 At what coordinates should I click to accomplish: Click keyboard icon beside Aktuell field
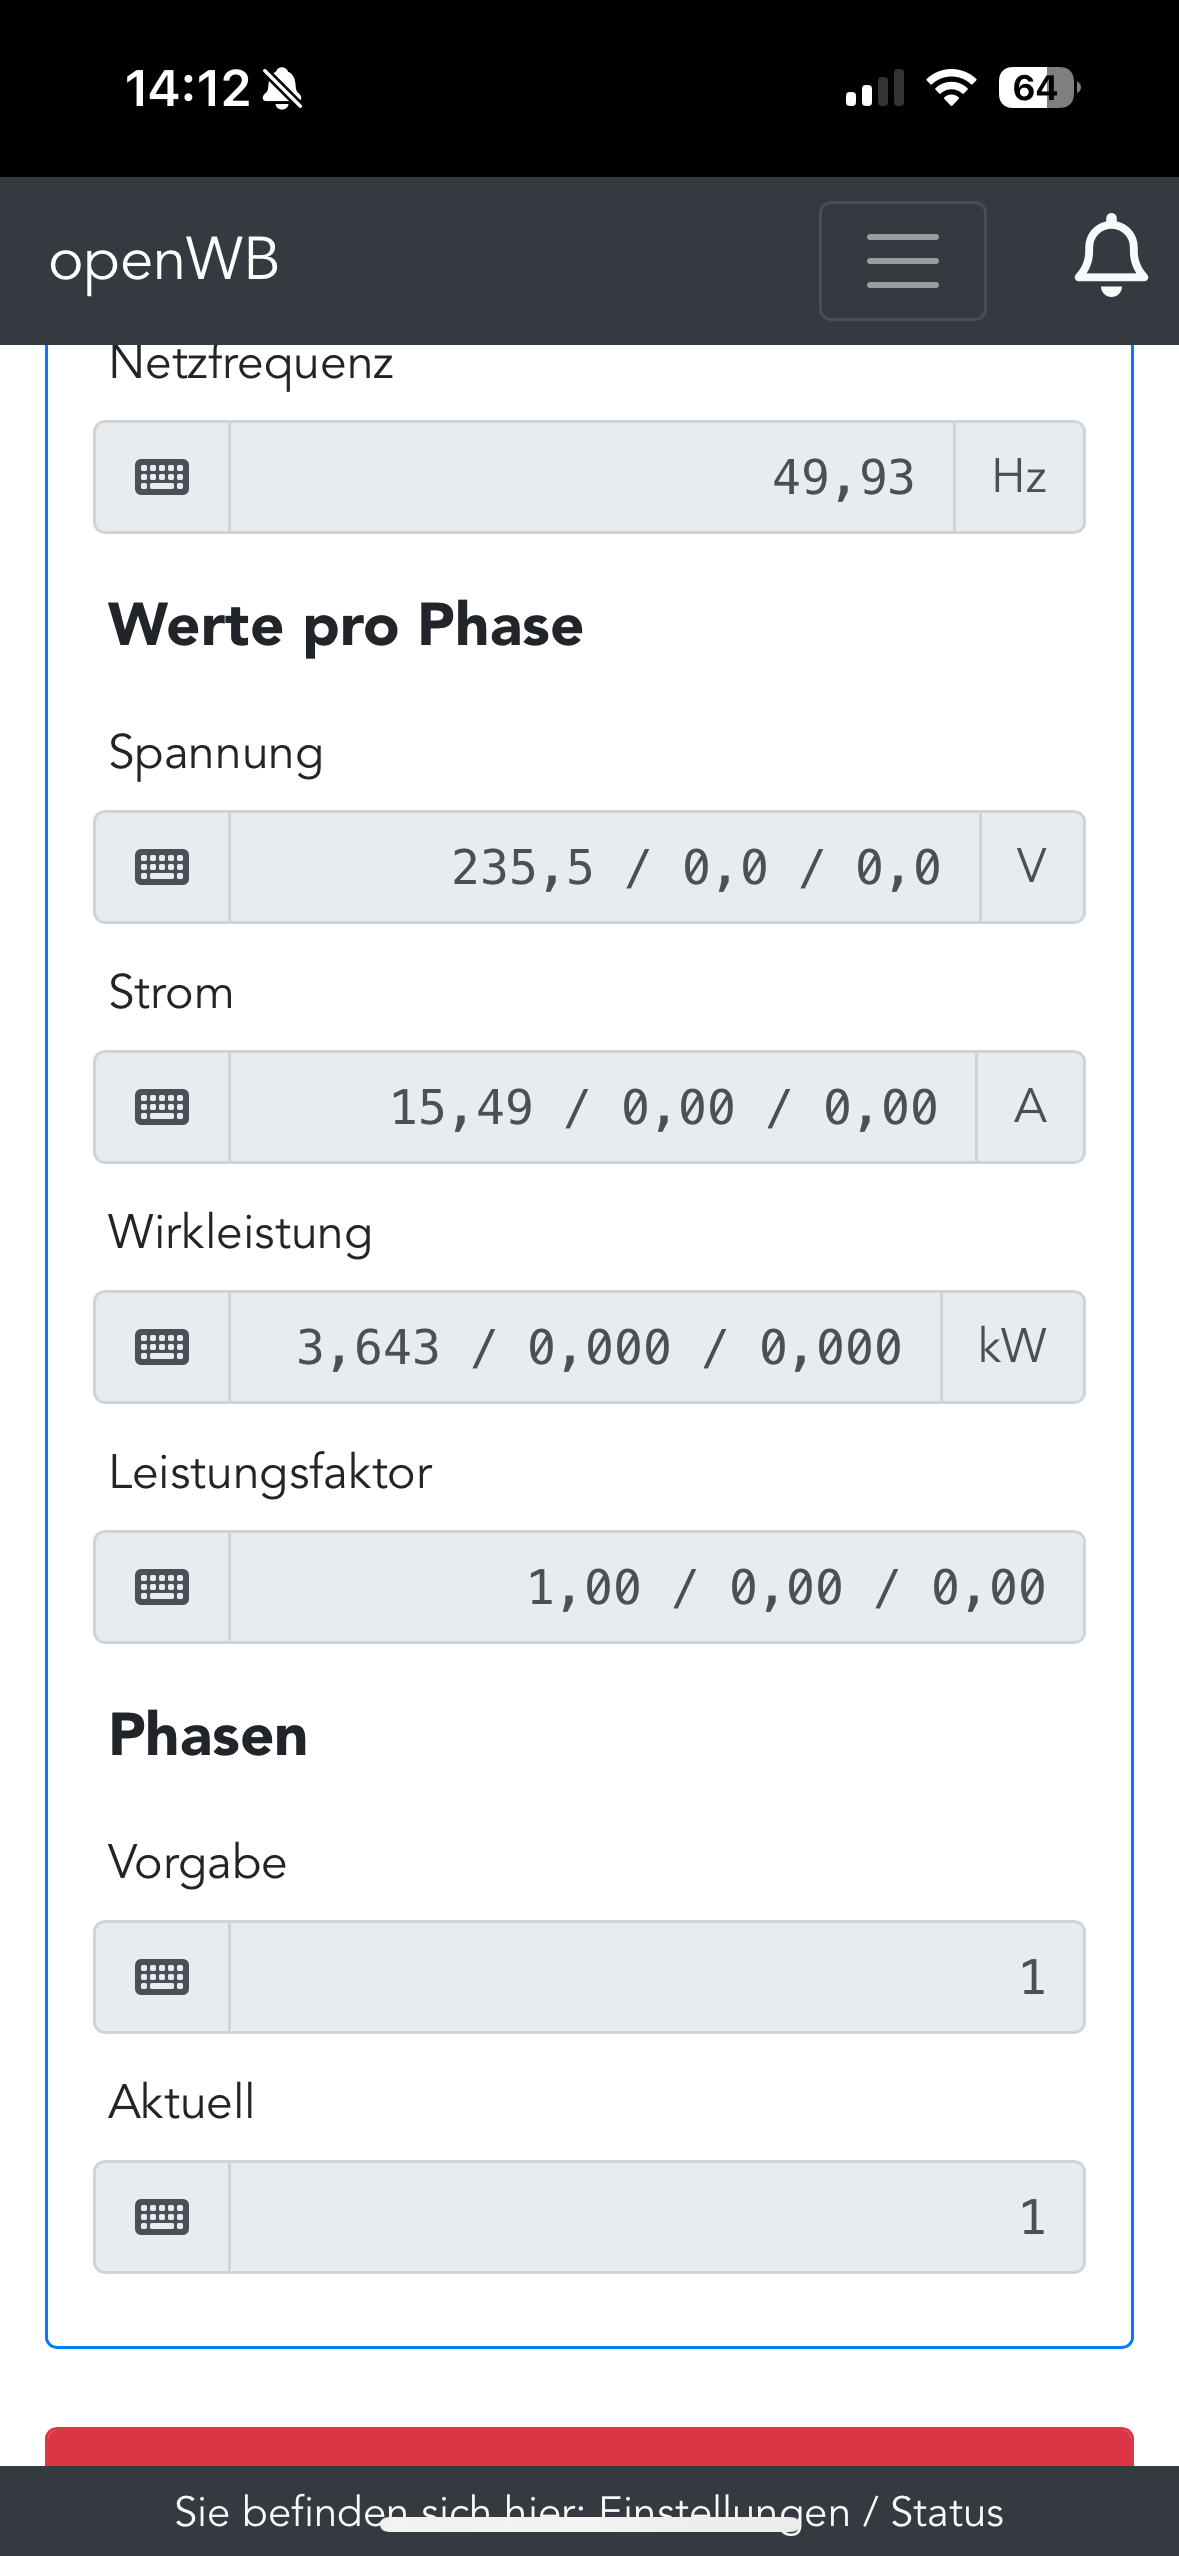162,2217
